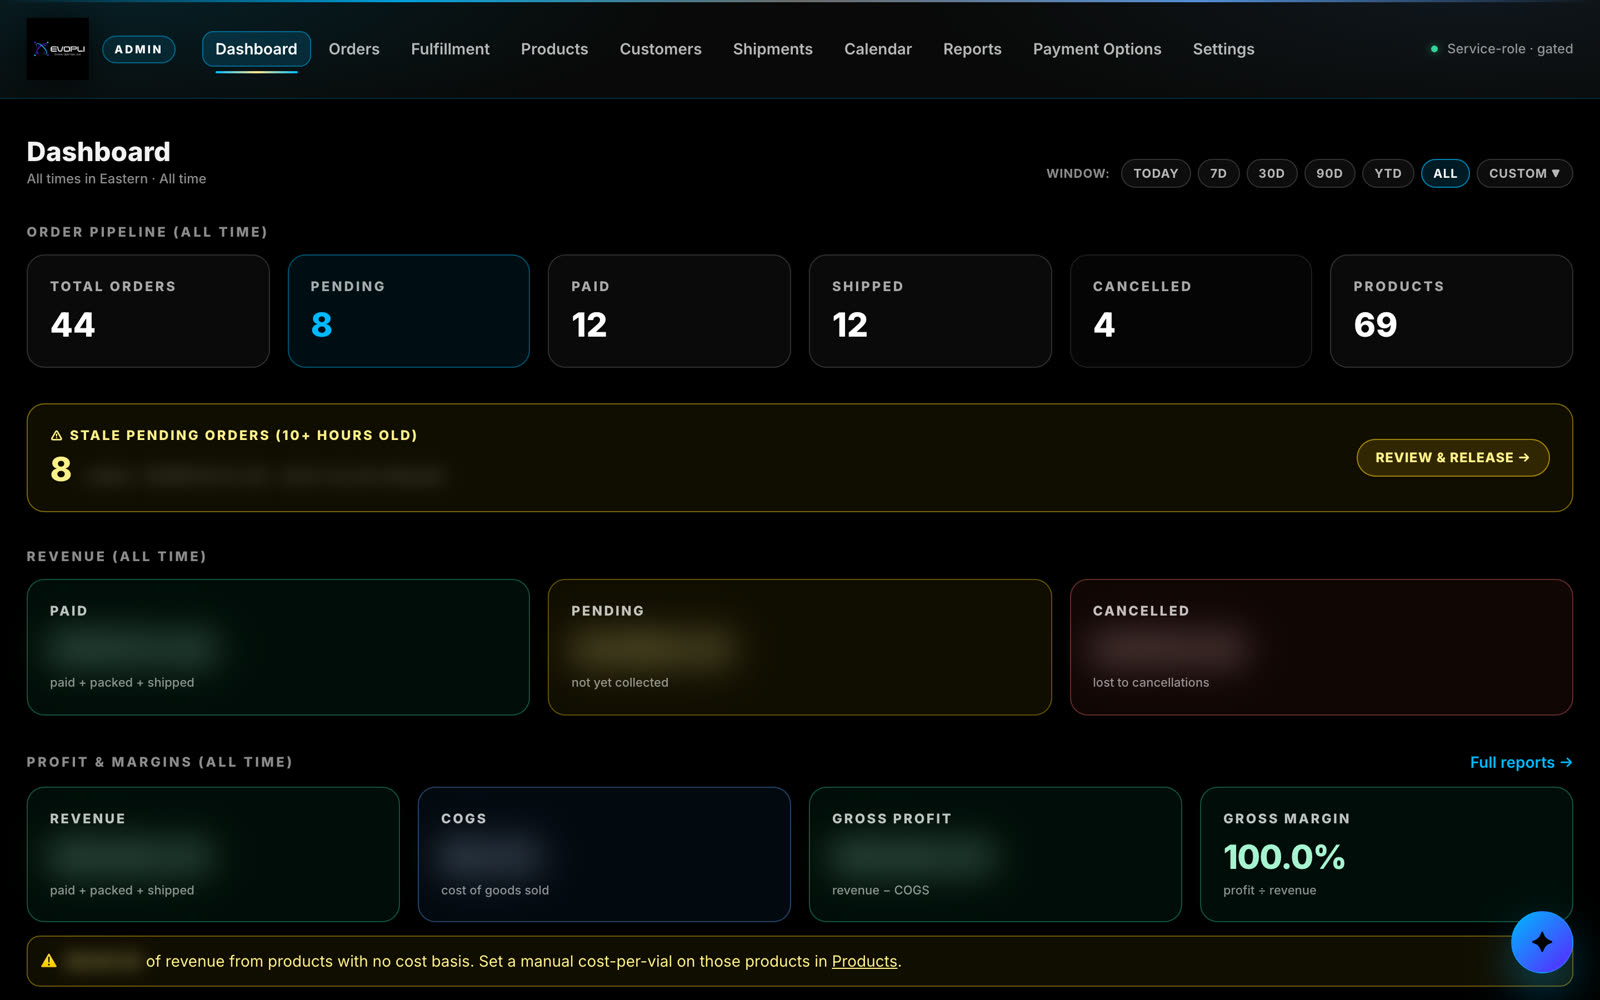Click the Review & Release button
This screenshot has width=1600, height=1000.
click(1453, 458)
